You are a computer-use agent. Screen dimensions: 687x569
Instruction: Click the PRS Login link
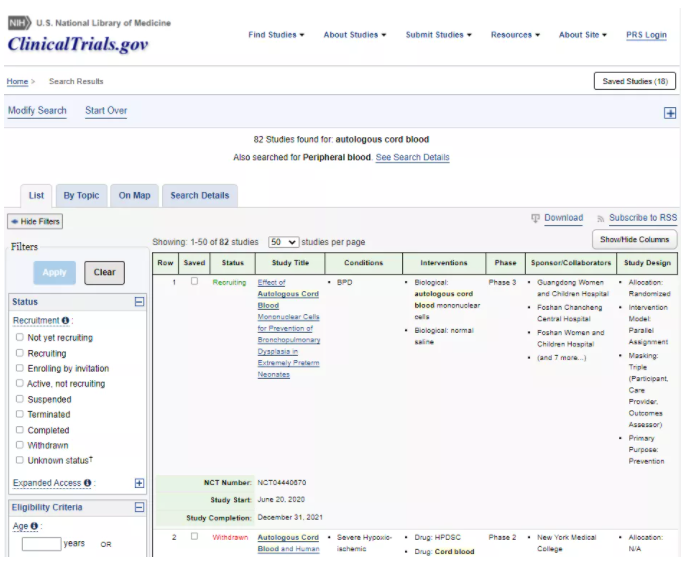coord(646,35)
